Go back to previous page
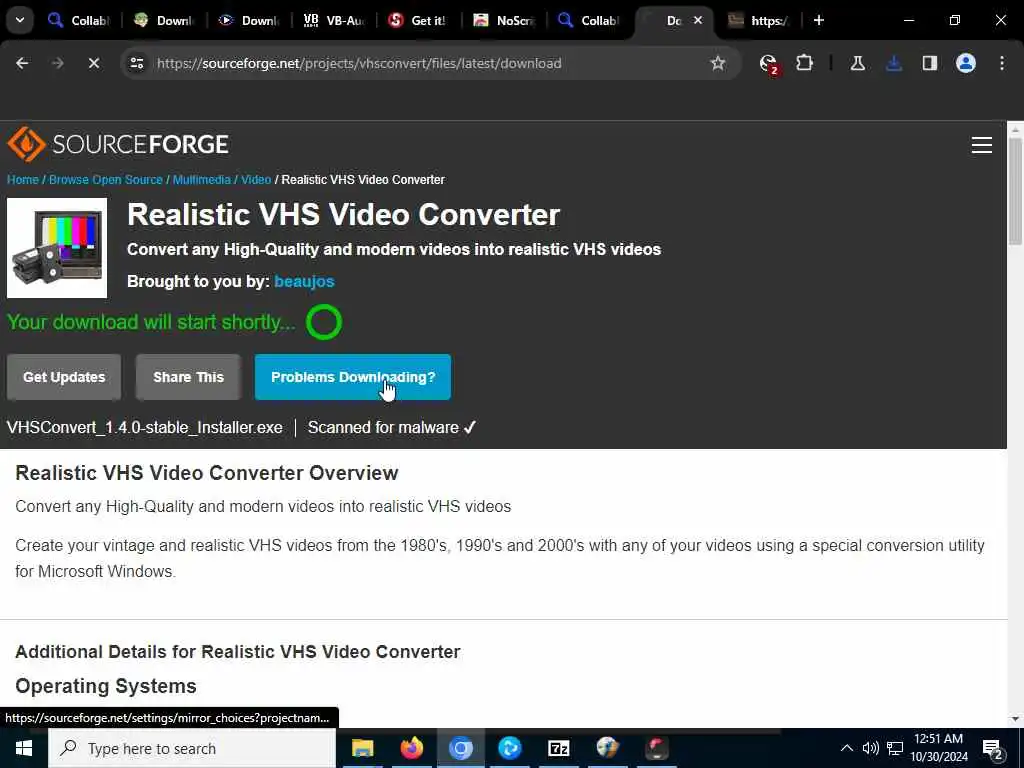The width and height of the screenshot is (1024, 768). [22, 63]
